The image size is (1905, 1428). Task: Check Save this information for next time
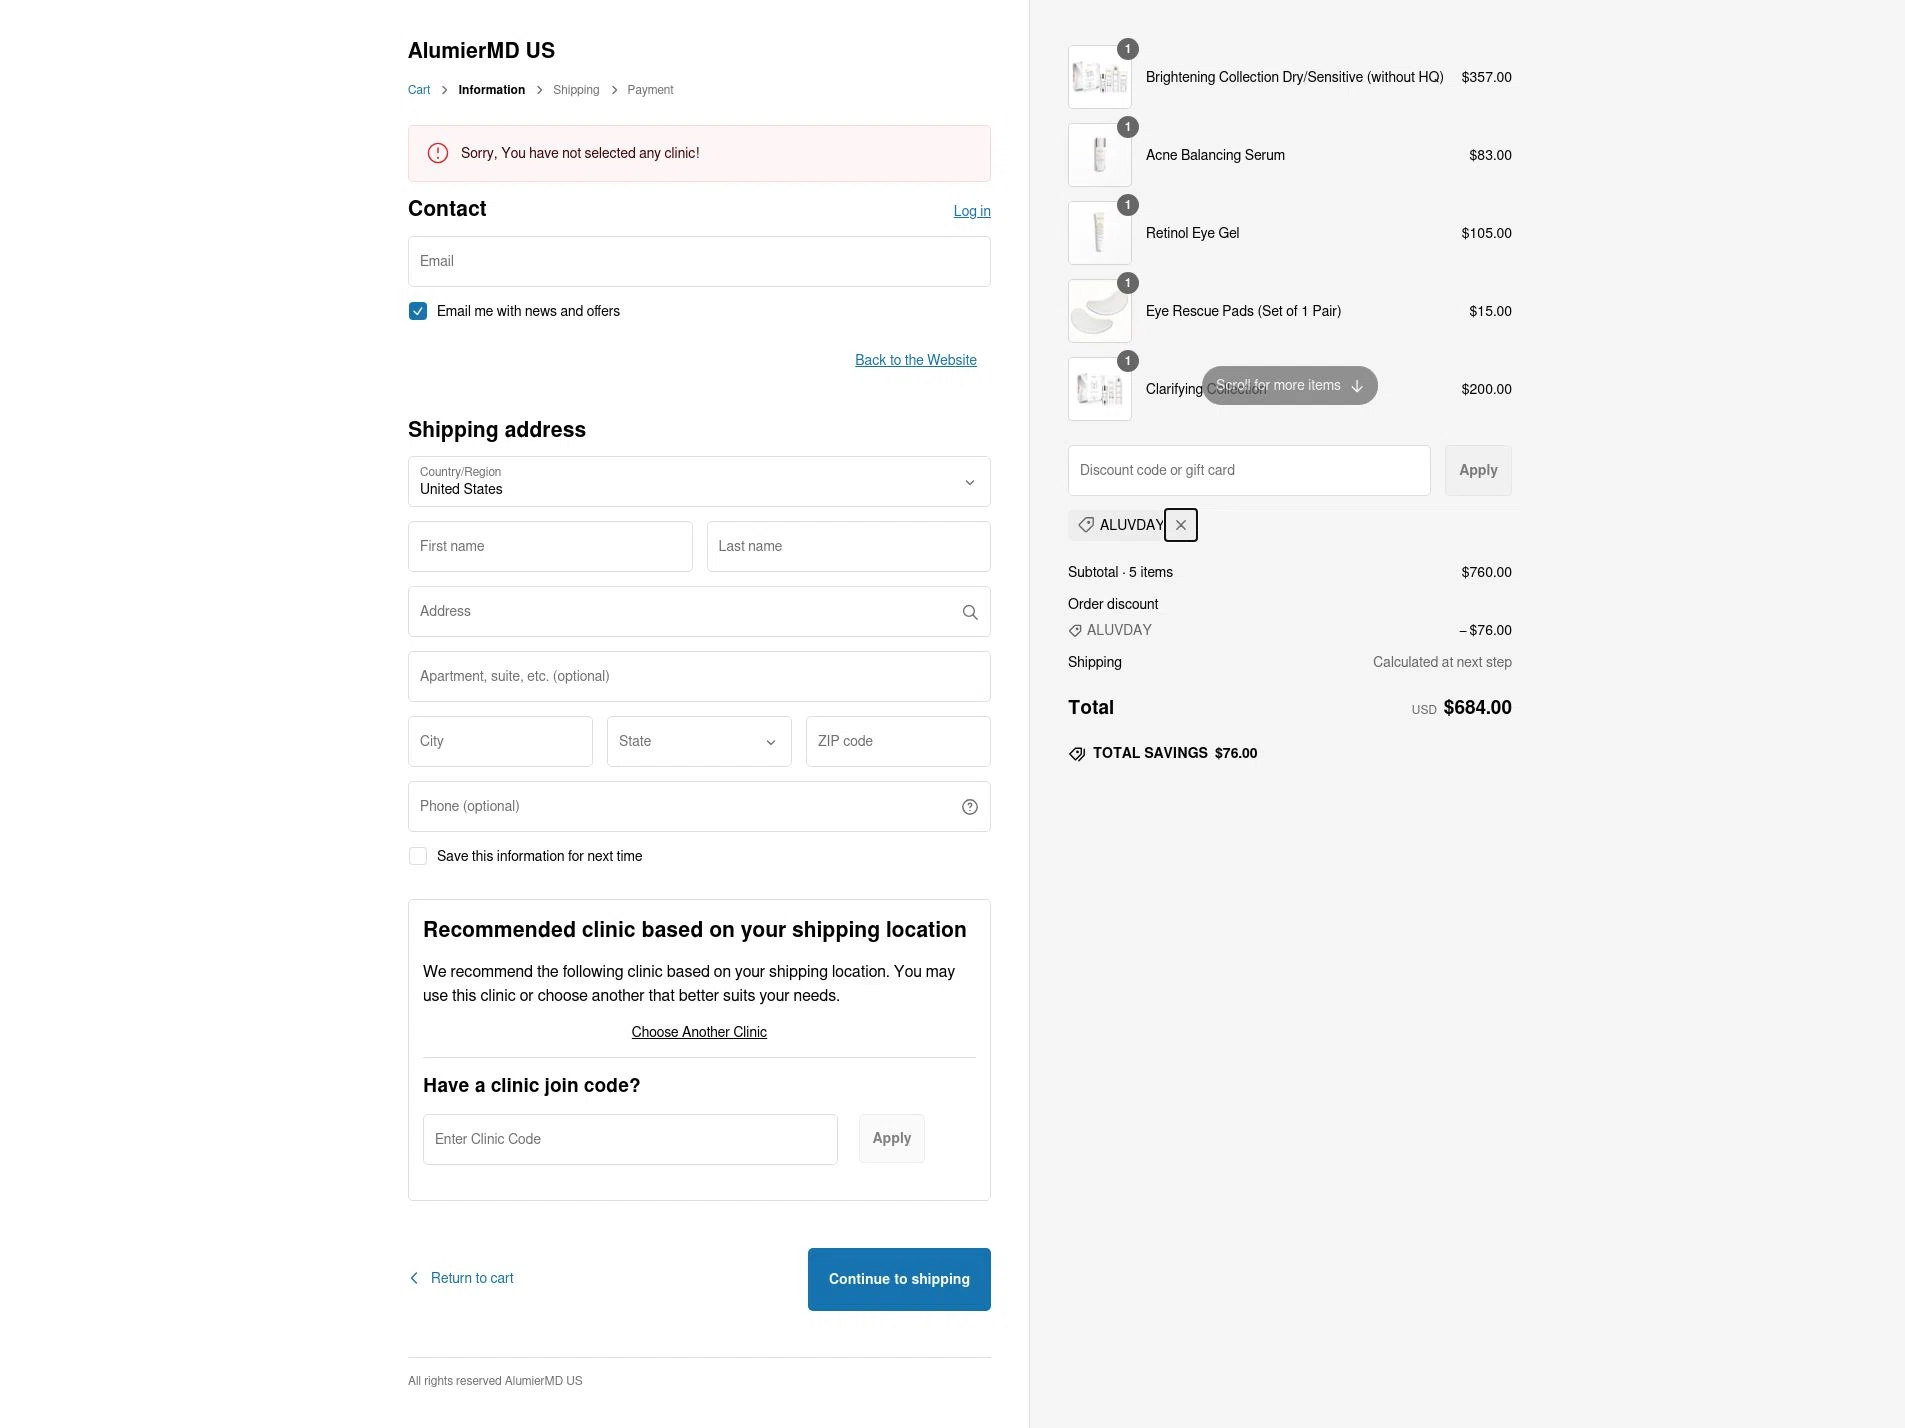click(418, 856)
